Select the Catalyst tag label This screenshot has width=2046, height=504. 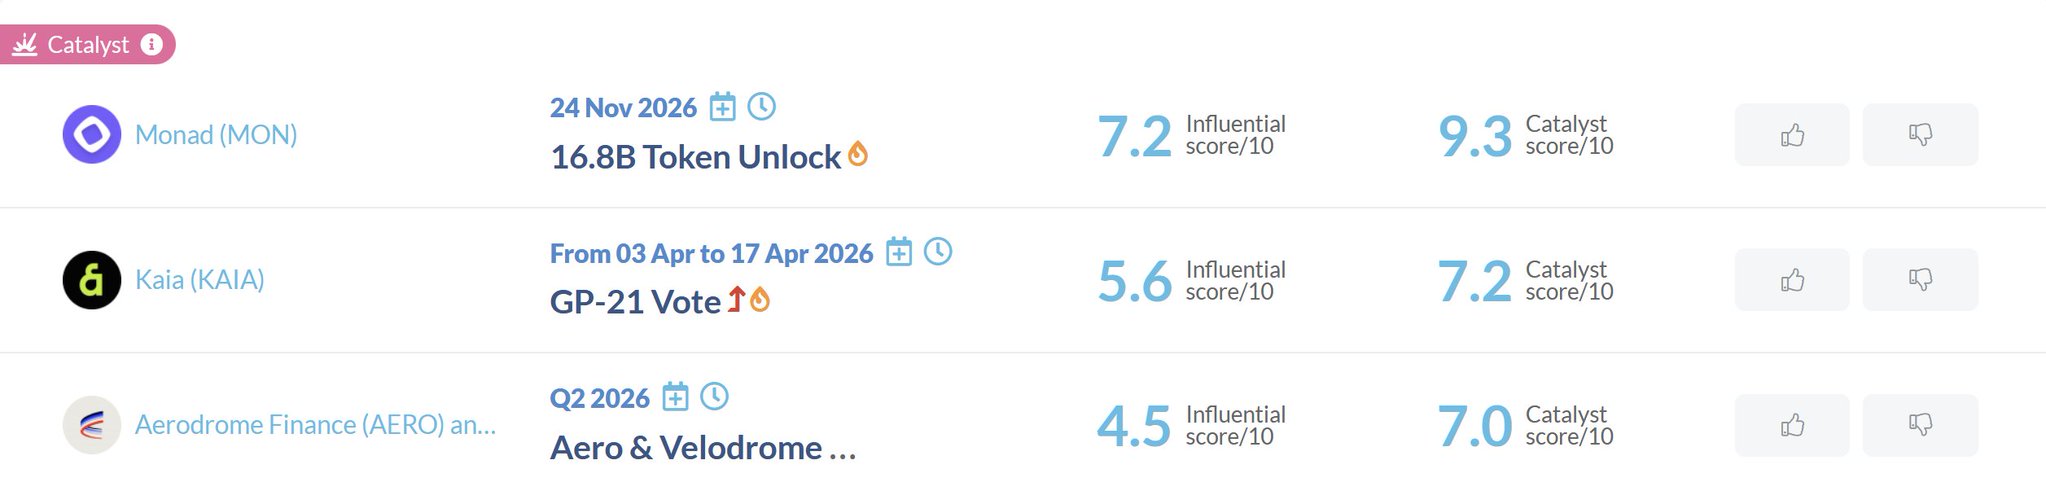(x=88, y=45)
